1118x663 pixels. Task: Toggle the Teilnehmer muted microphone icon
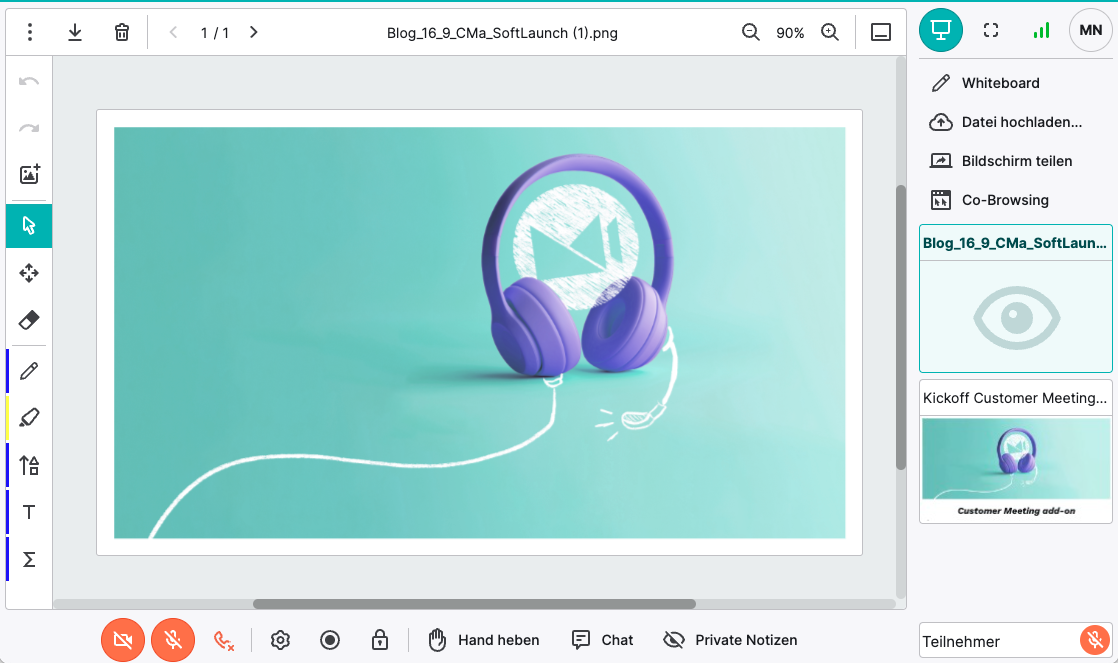click(x=1094, y=640)
